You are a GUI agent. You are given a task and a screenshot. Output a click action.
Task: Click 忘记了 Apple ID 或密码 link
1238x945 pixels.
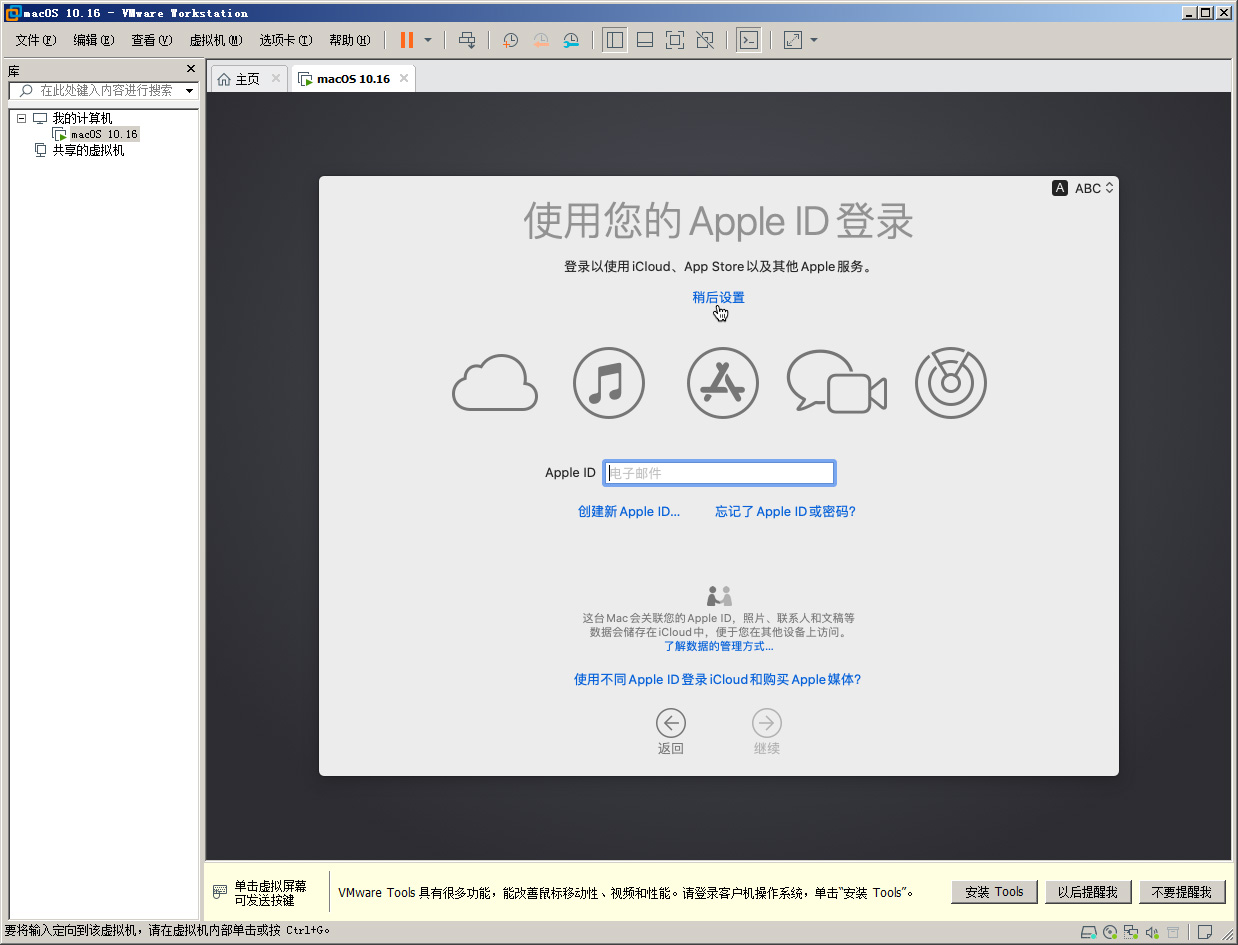[x=785, y=511]
